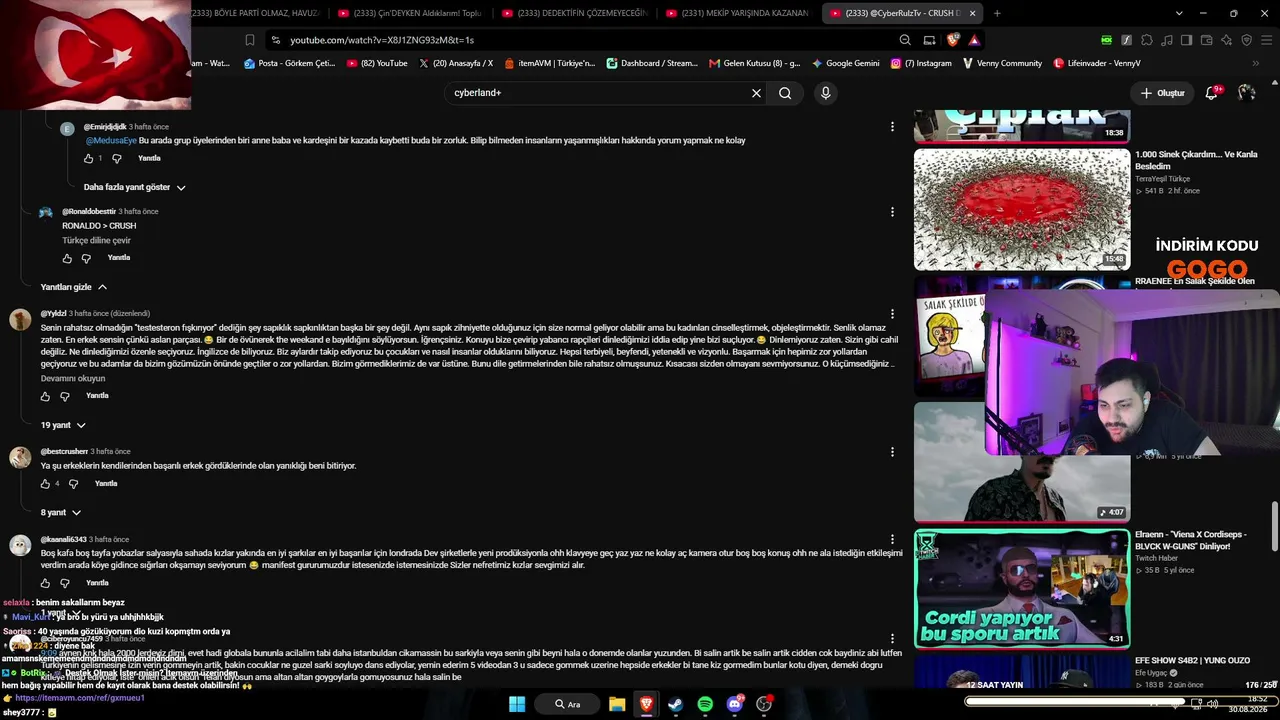This screenshot has width=1280, height=720.
Task: Click the YouTube search input field
Action: (597, 93)
